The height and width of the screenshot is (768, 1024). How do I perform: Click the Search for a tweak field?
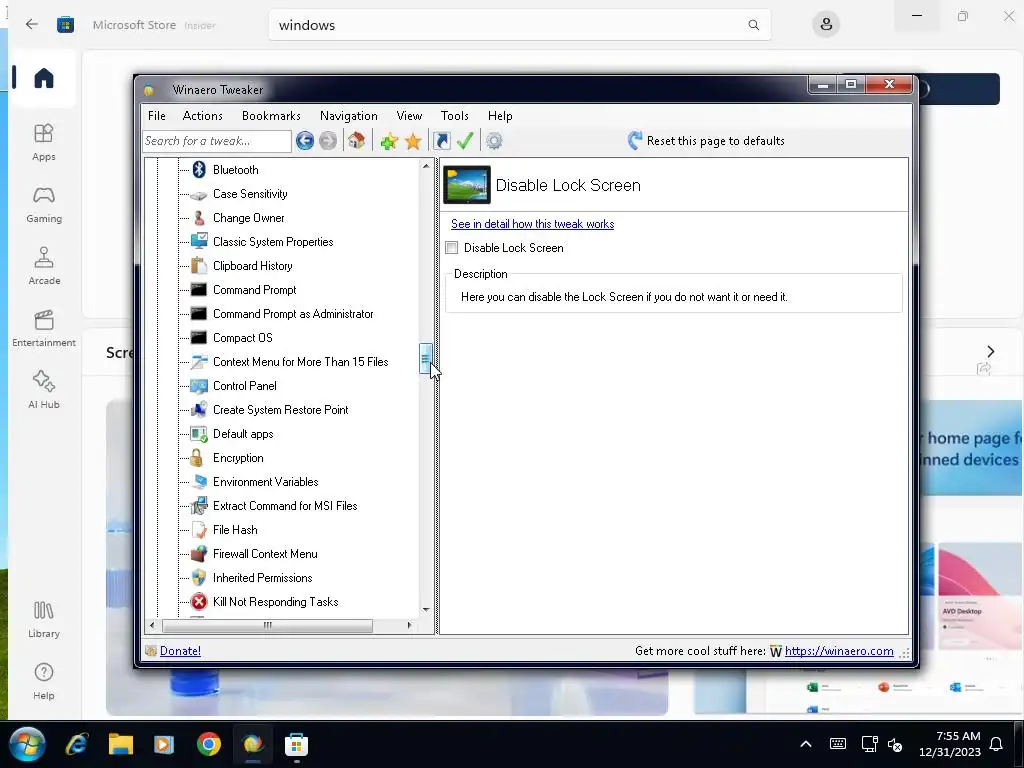[x=216, y=141]
